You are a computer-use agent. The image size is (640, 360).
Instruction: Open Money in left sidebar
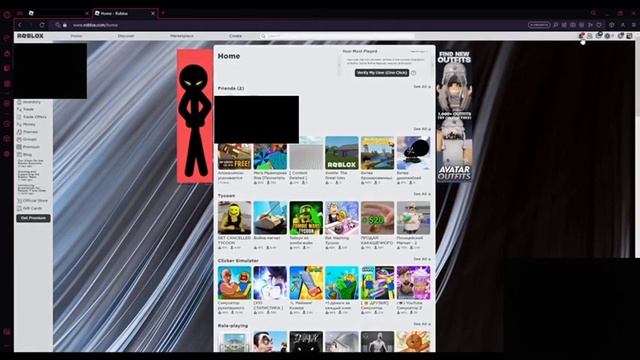tap(29, 124)
